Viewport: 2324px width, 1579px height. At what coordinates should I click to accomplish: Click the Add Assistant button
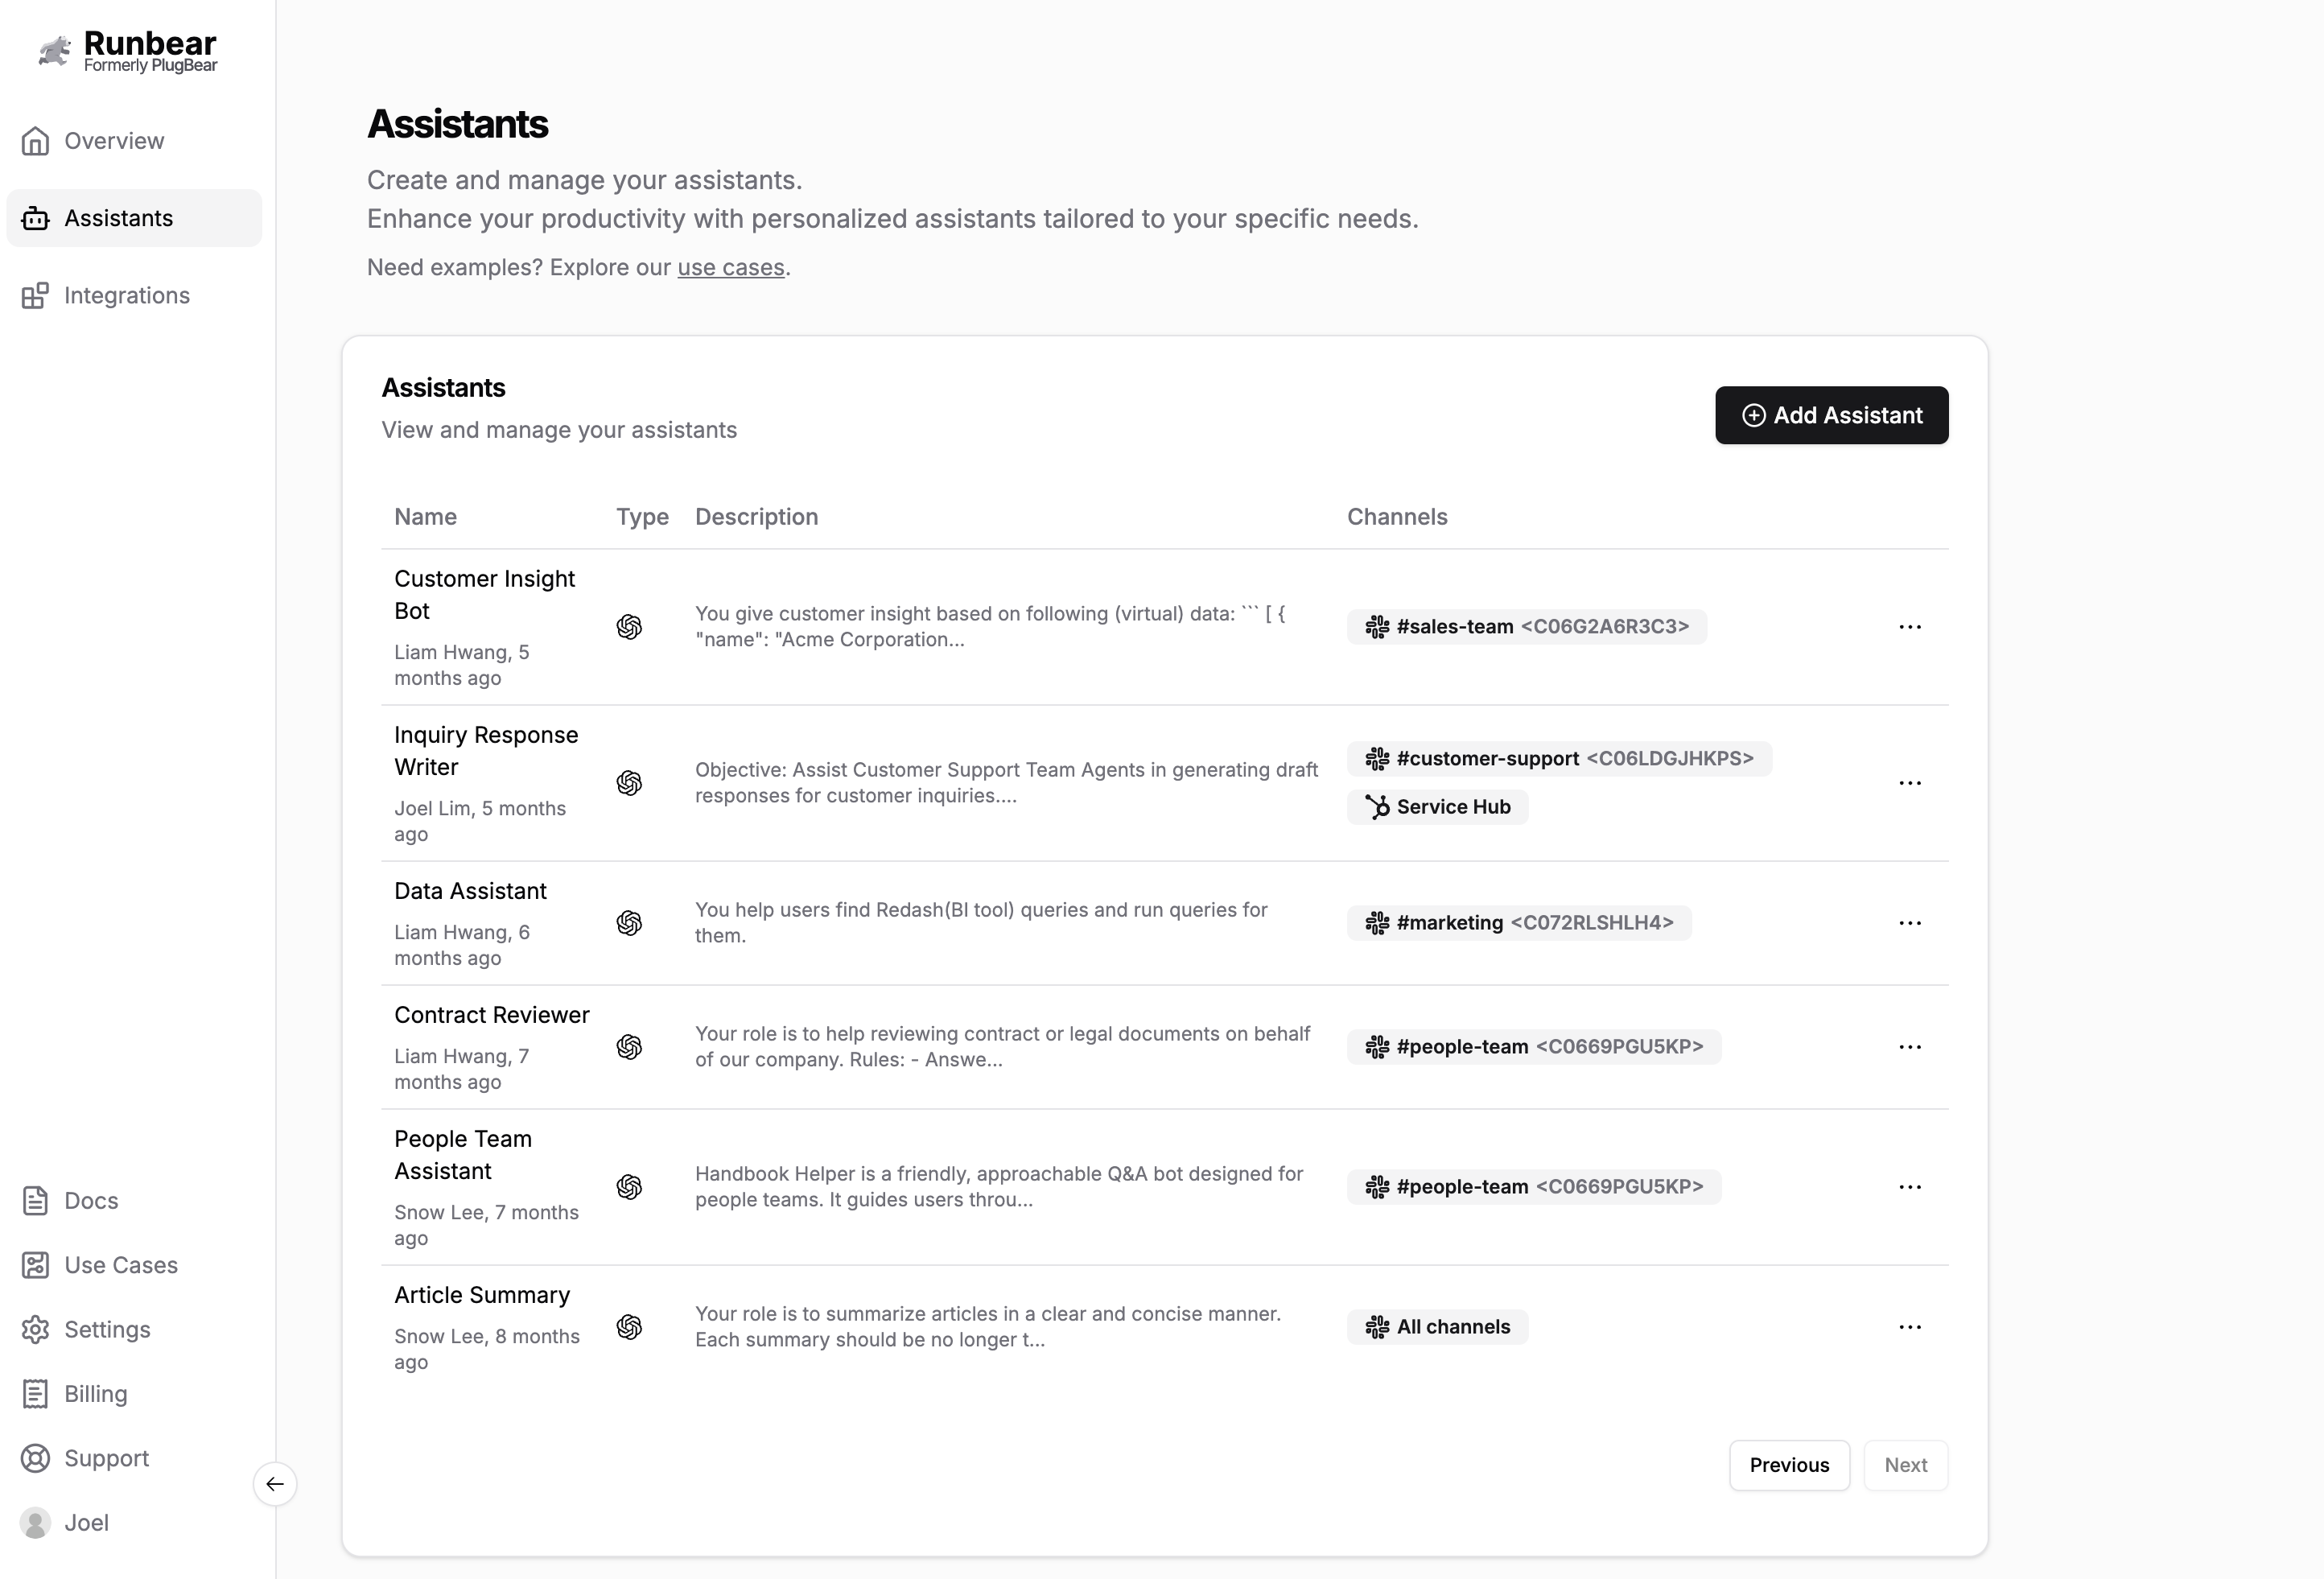[x=1831, y=415]
